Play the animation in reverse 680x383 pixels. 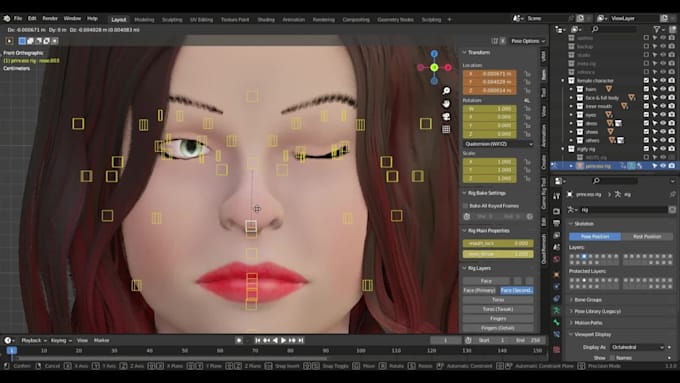pyautogui.click(x=275, y=340)
